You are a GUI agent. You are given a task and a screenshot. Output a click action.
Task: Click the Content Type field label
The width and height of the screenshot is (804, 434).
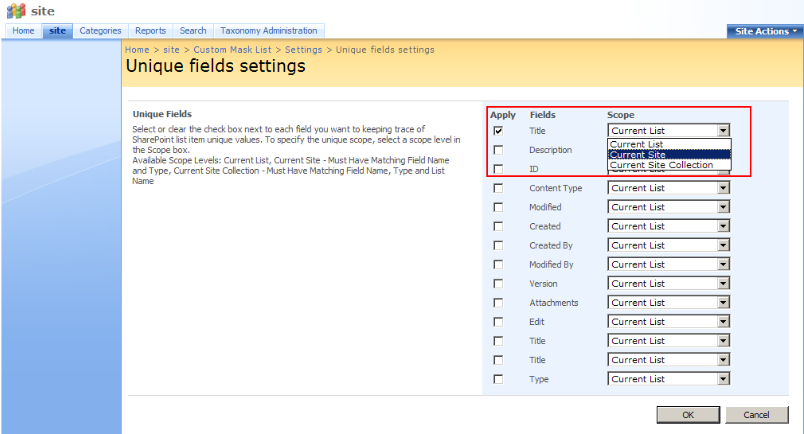coord(556,188)
